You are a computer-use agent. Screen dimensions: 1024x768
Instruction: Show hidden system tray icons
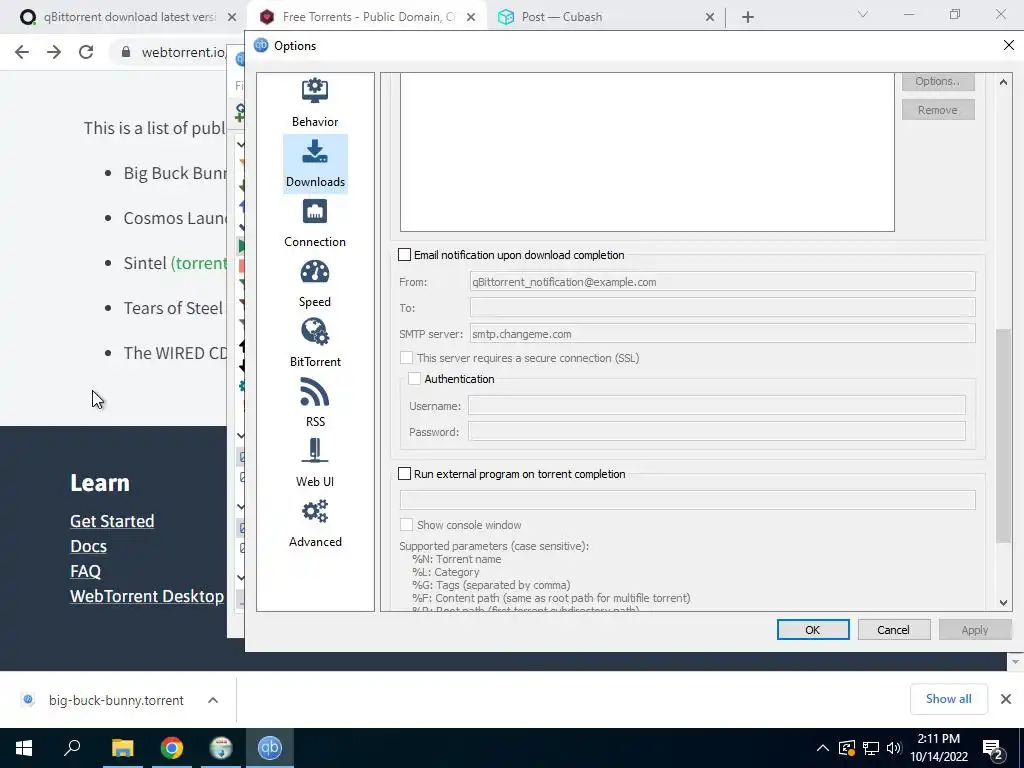823,748
